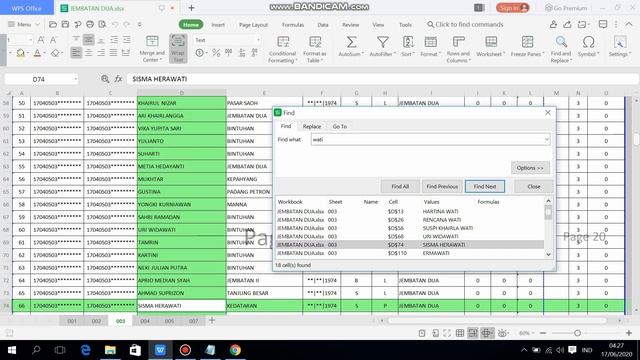Click the AutoFilter funnel icon
The image size is (640, 360).
point(382,42)
